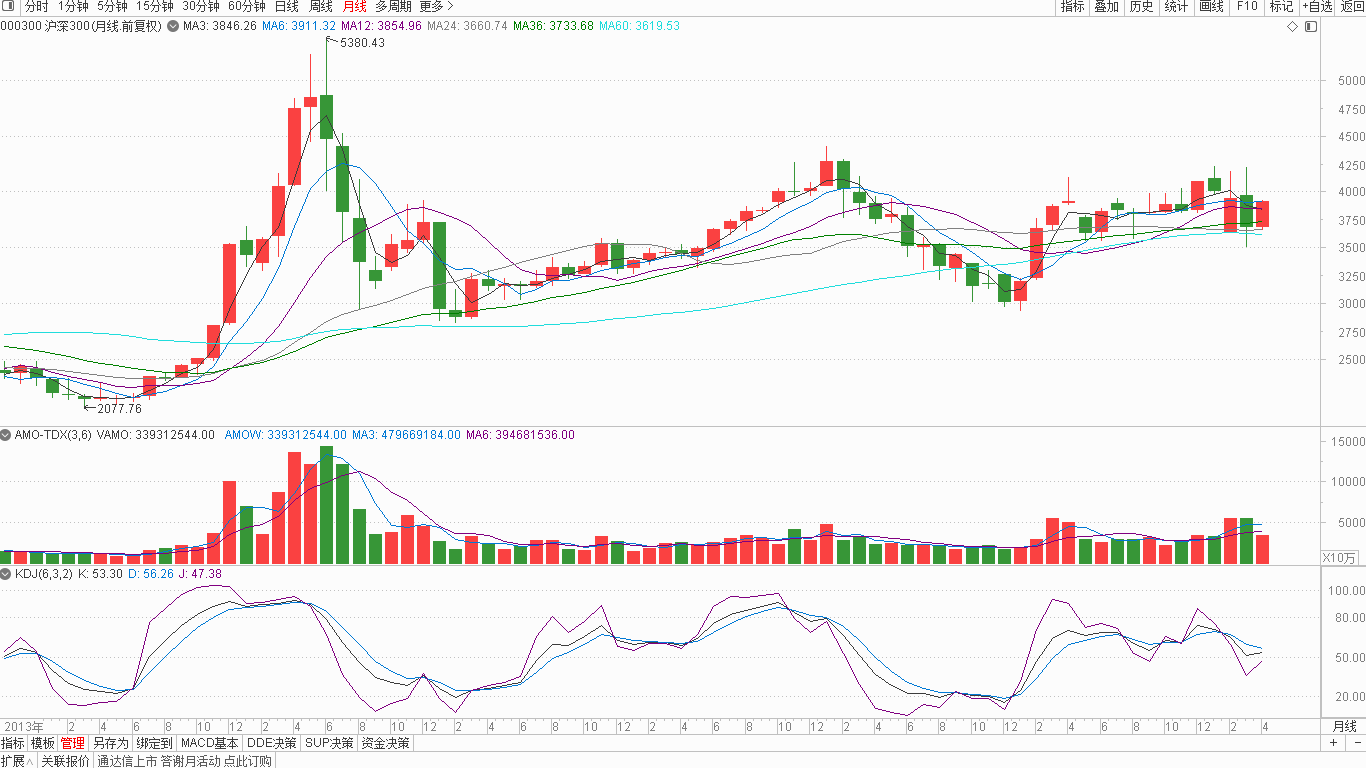The height and width of the screenshot is (768, 1366).
Task: Toggle the right side panel icon
Action: pyautogui.click(x=1311, y=26)
